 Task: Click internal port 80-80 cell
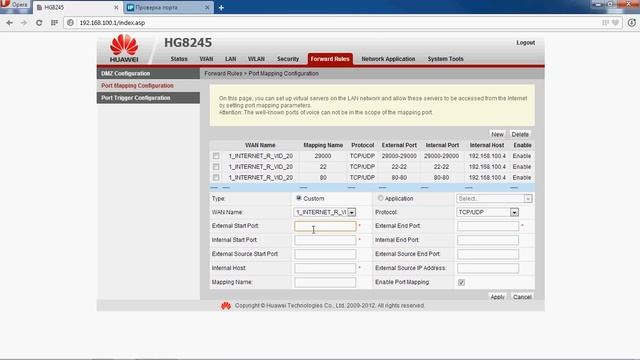441,178
